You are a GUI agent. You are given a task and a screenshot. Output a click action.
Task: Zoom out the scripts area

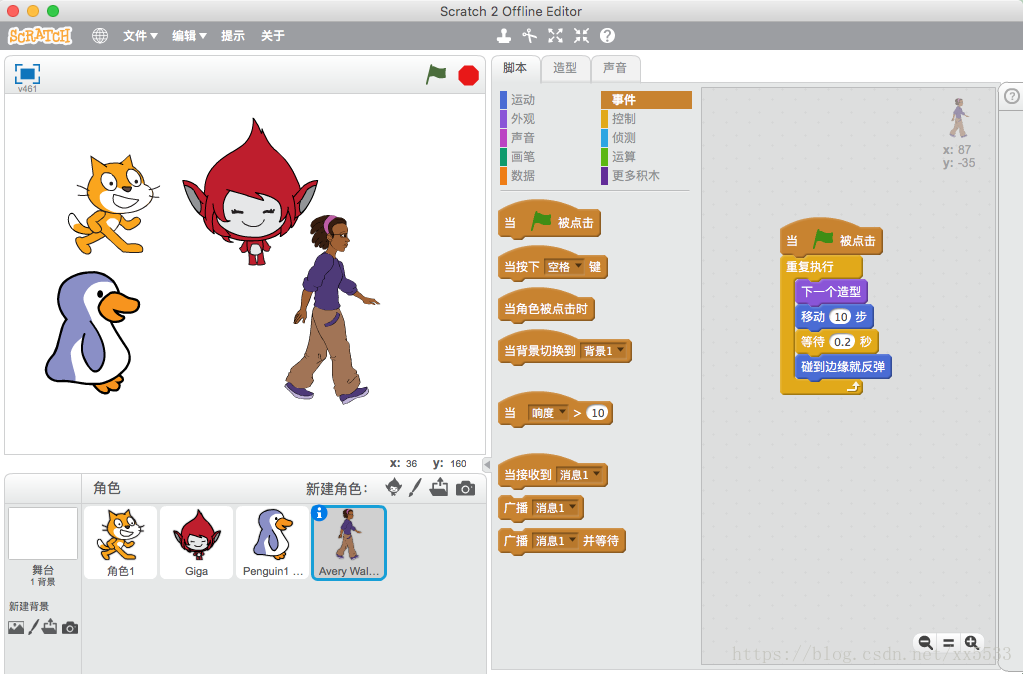(924, 642)
